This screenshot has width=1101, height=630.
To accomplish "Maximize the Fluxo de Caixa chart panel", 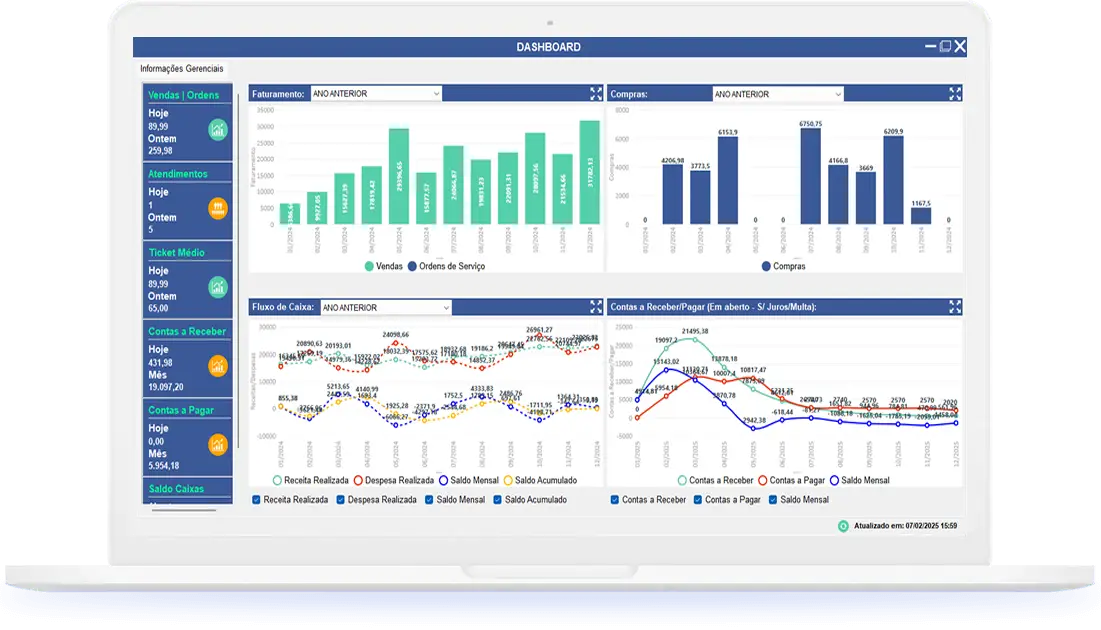I will 596,307.
